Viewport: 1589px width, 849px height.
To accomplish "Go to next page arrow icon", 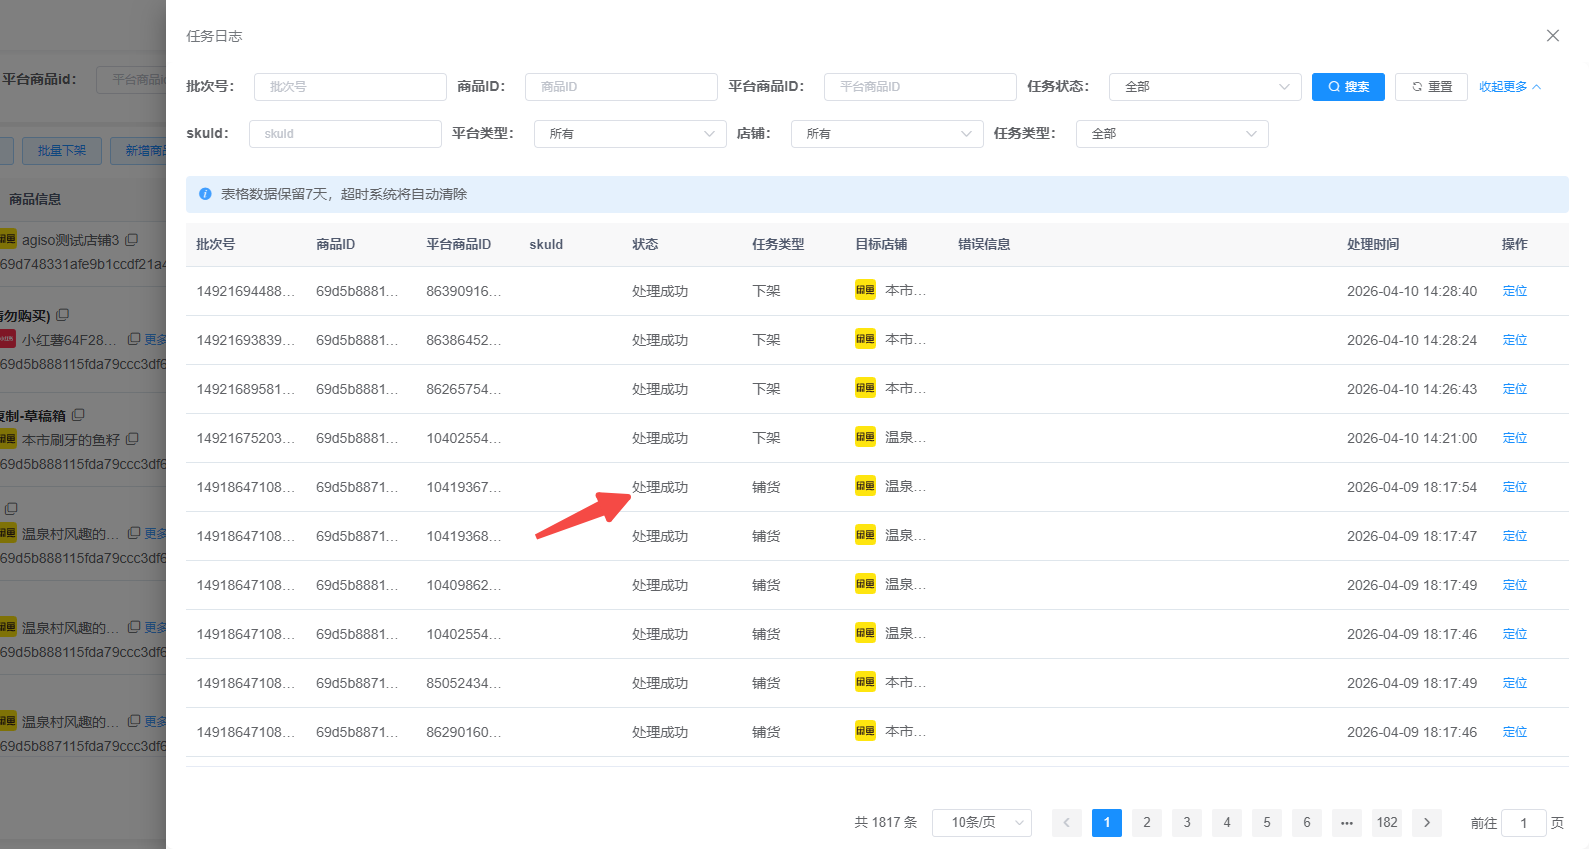I will (1426, 823).
